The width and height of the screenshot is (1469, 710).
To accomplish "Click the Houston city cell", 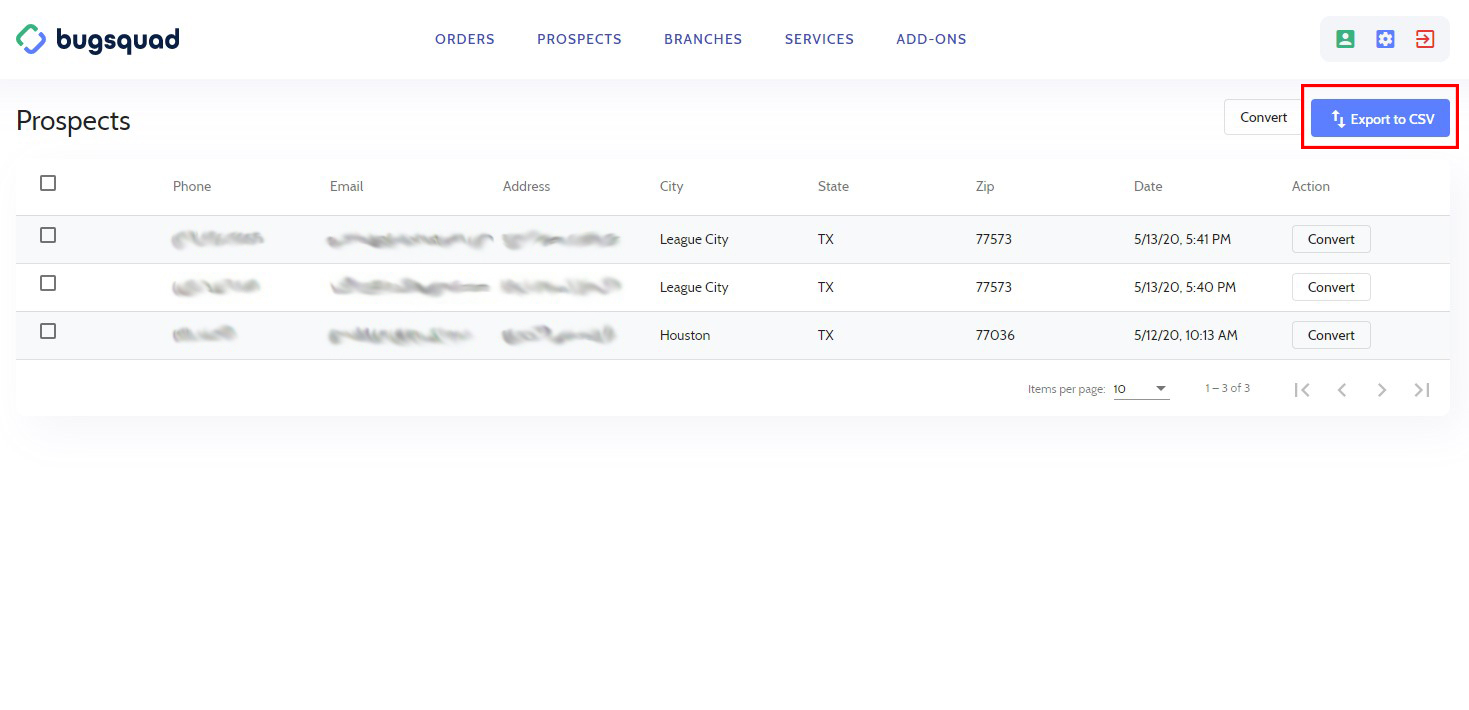I will point(685,335).
